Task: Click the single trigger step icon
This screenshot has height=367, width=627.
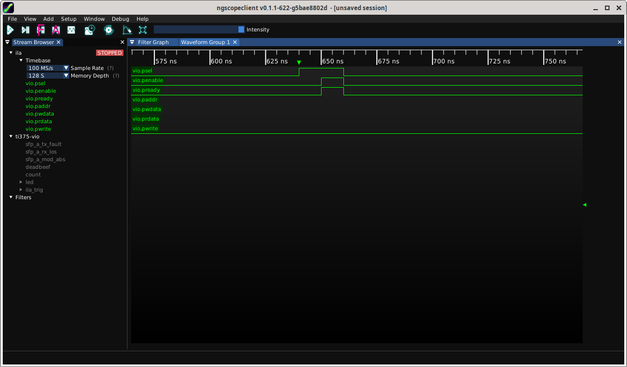Action: (x=26, y=30)
